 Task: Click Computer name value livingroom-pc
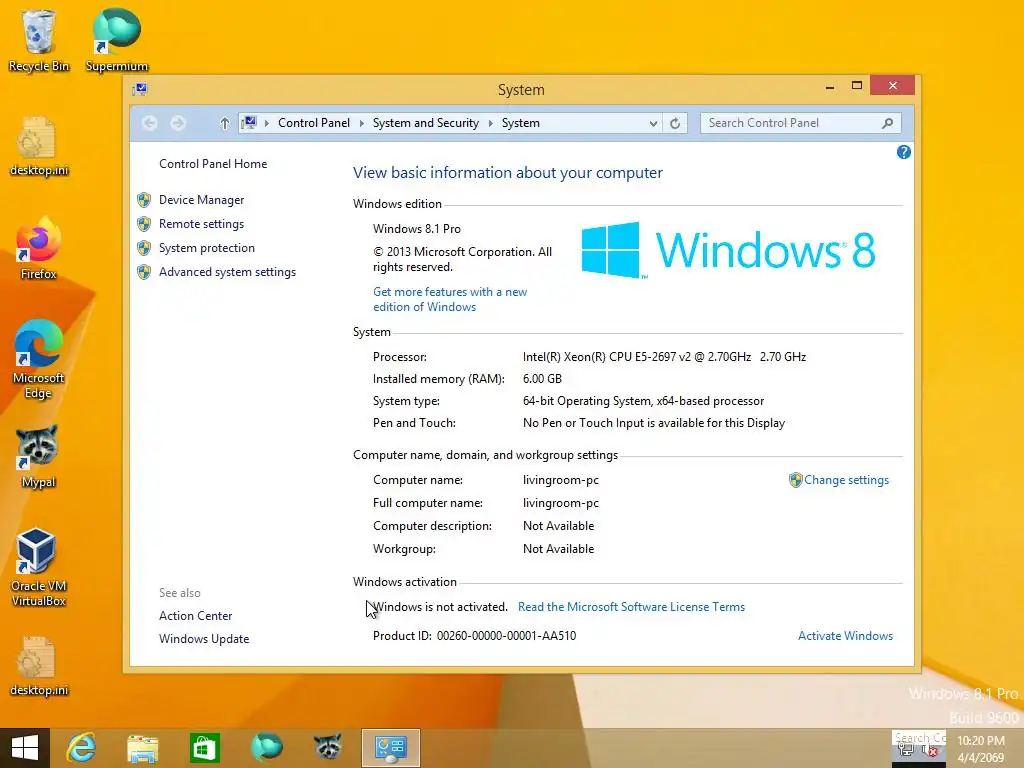click(x=560, y=480)
